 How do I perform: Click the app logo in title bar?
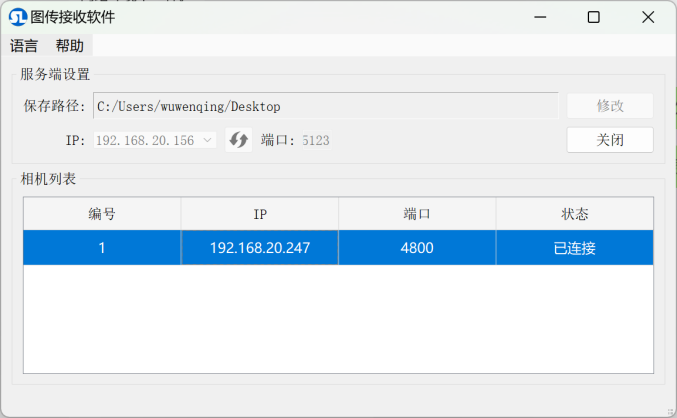click(x=18, y=17)
